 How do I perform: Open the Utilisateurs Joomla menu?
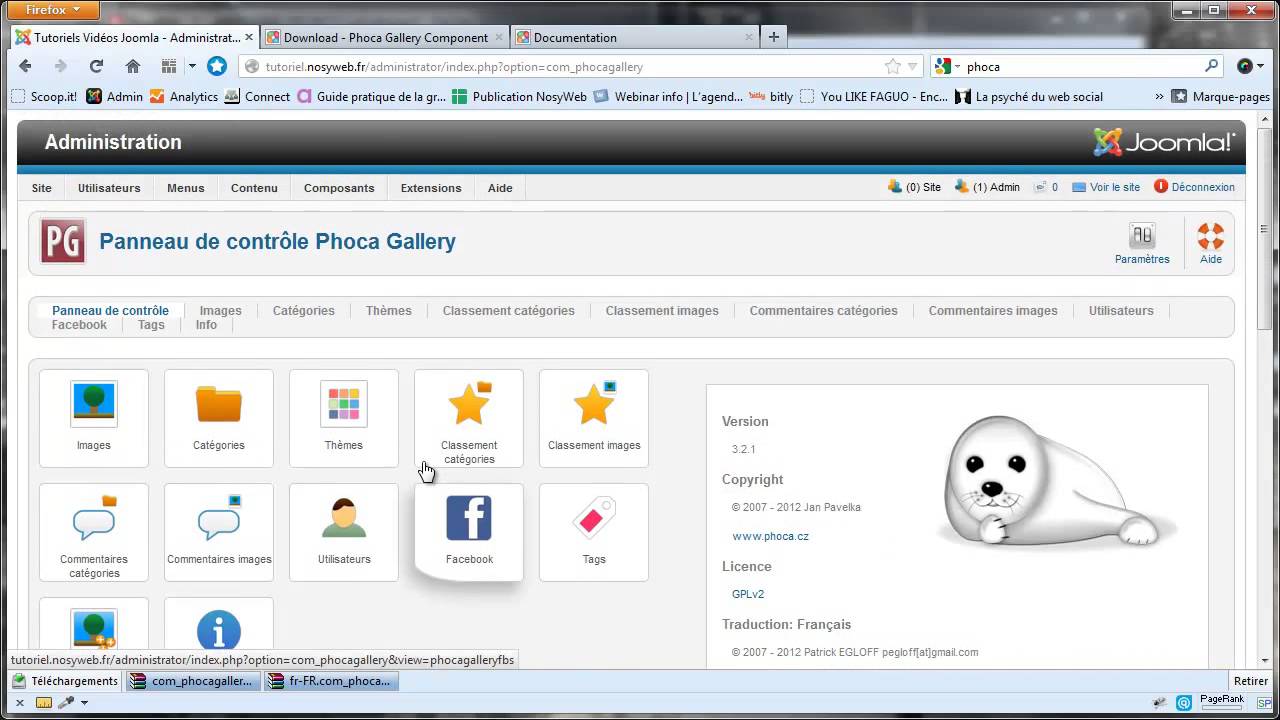coord(109,188)
